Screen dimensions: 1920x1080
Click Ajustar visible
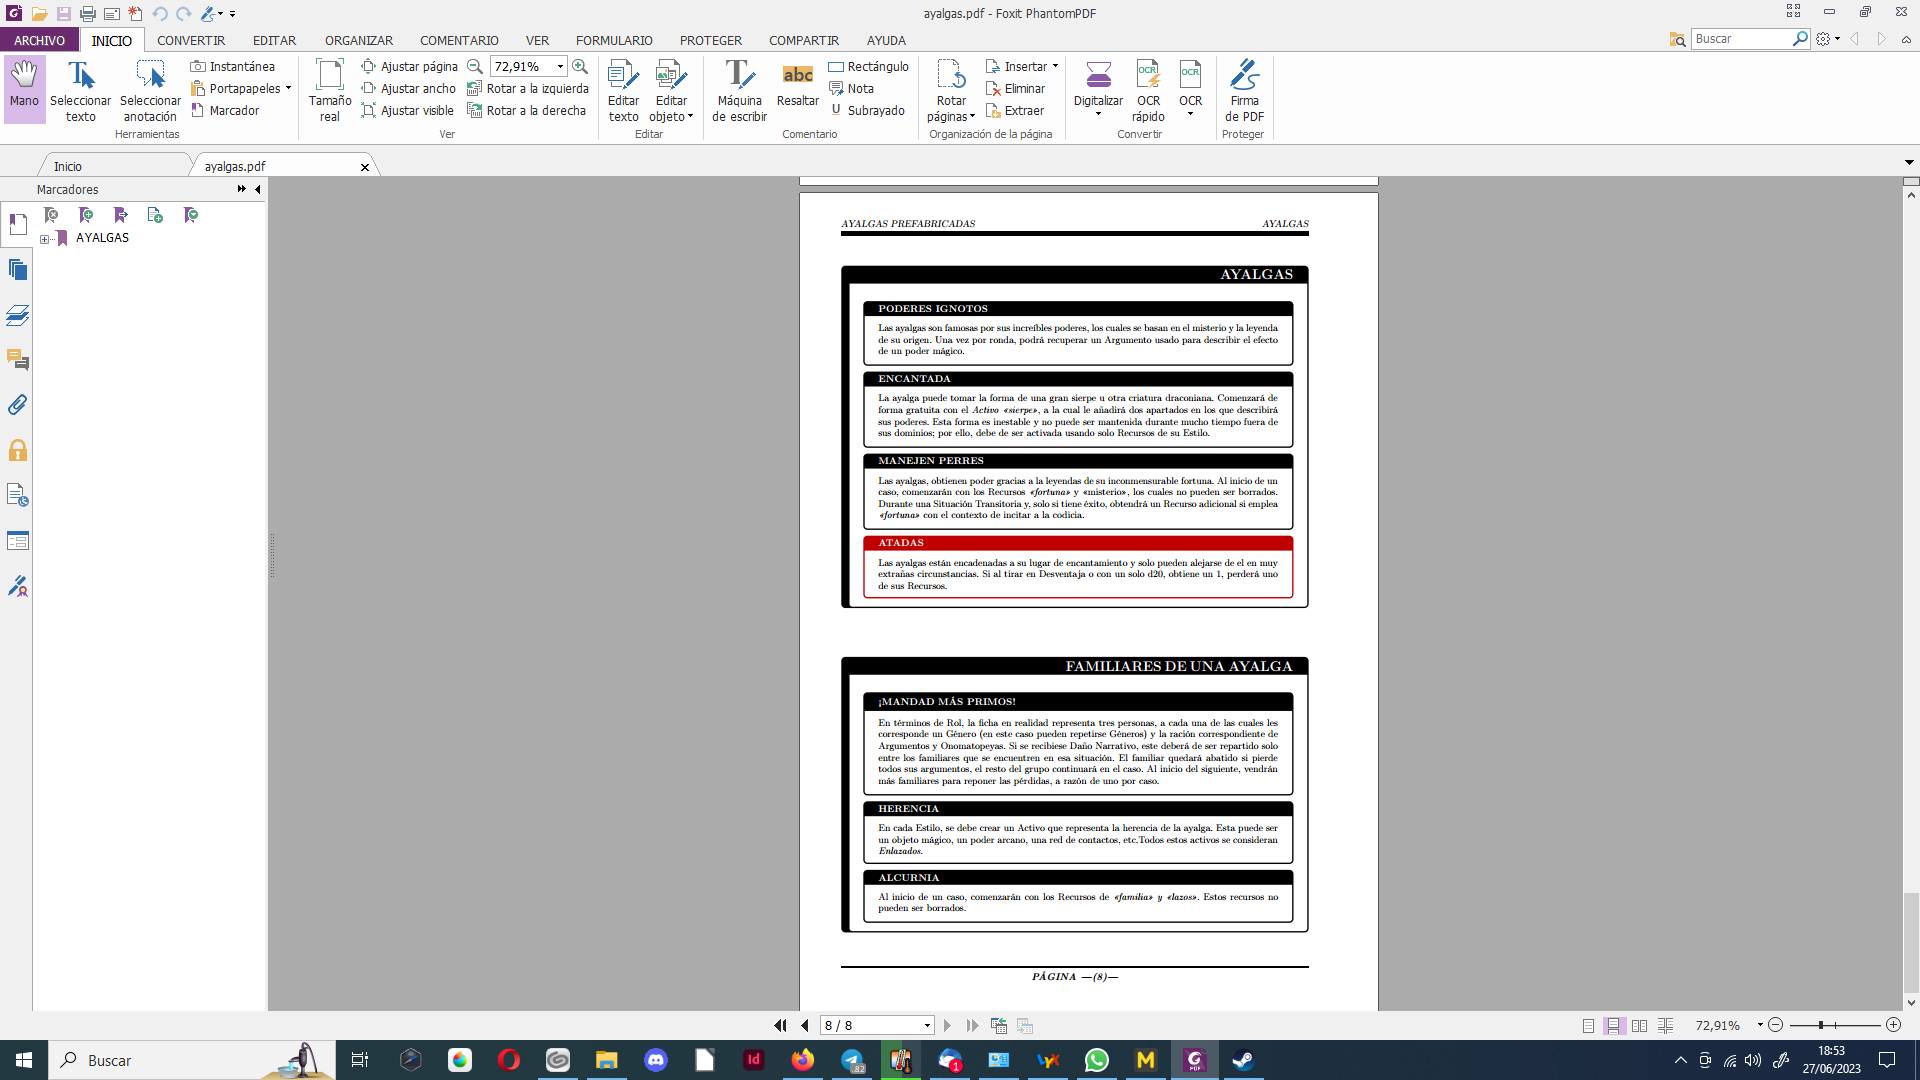(407, 110)
